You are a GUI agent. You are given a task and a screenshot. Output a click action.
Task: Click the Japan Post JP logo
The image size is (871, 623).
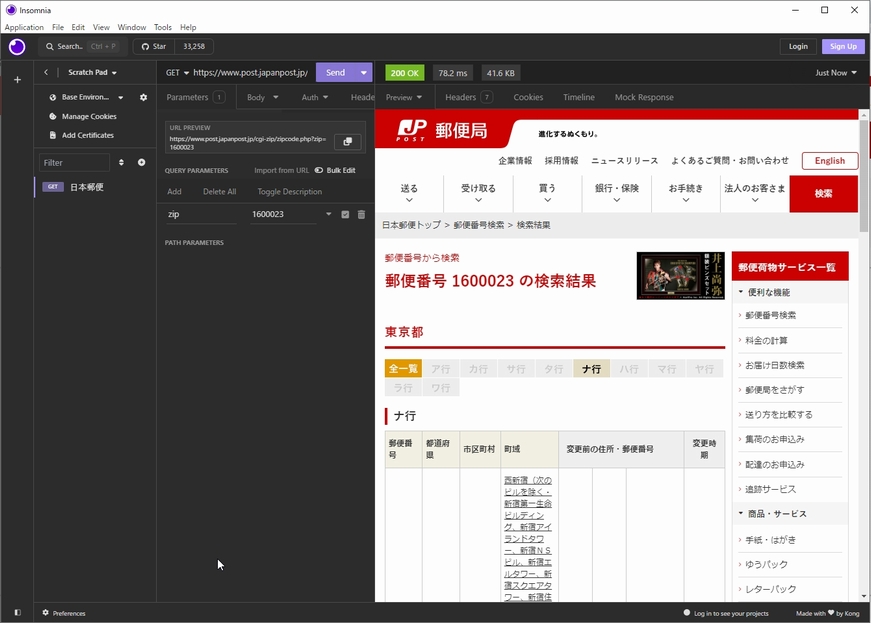click(x=412, y=130)
